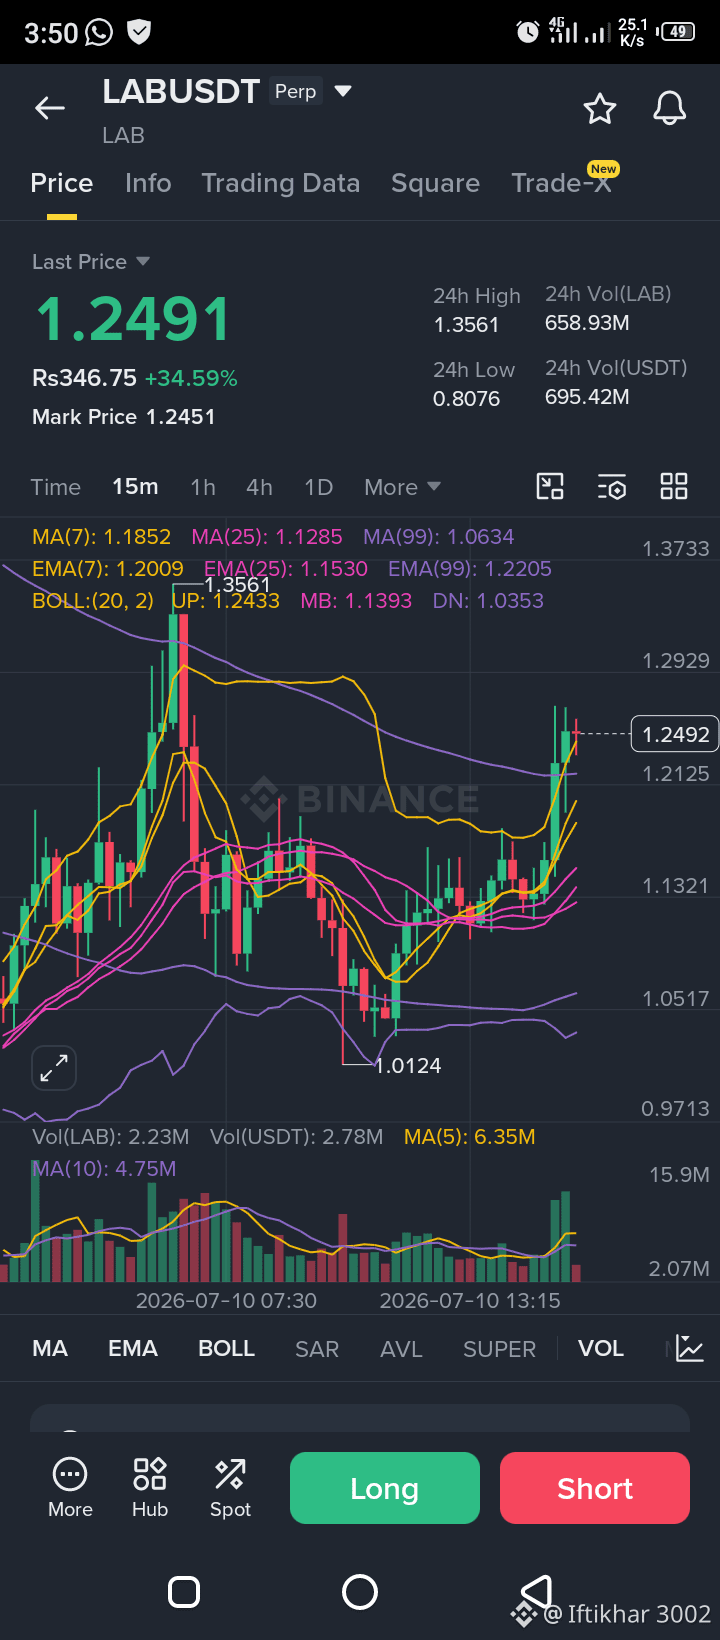Toggle the SUPER indicator
The width and height of the screenshot is (720, 1640).
click(500, 1348)
